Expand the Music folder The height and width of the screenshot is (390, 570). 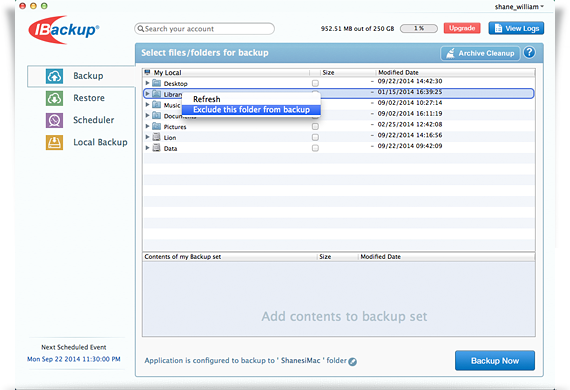[147, 105]
